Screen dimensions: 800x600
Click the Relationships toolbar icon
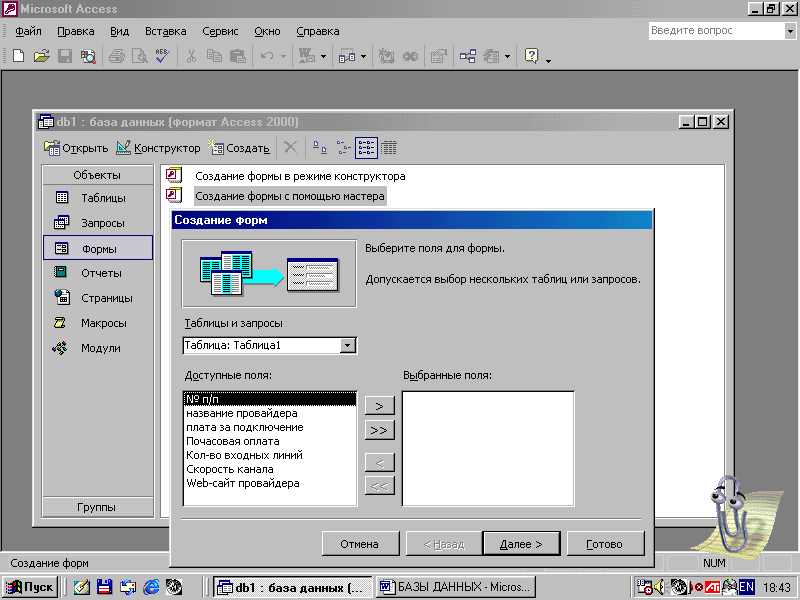pos(468,56)
